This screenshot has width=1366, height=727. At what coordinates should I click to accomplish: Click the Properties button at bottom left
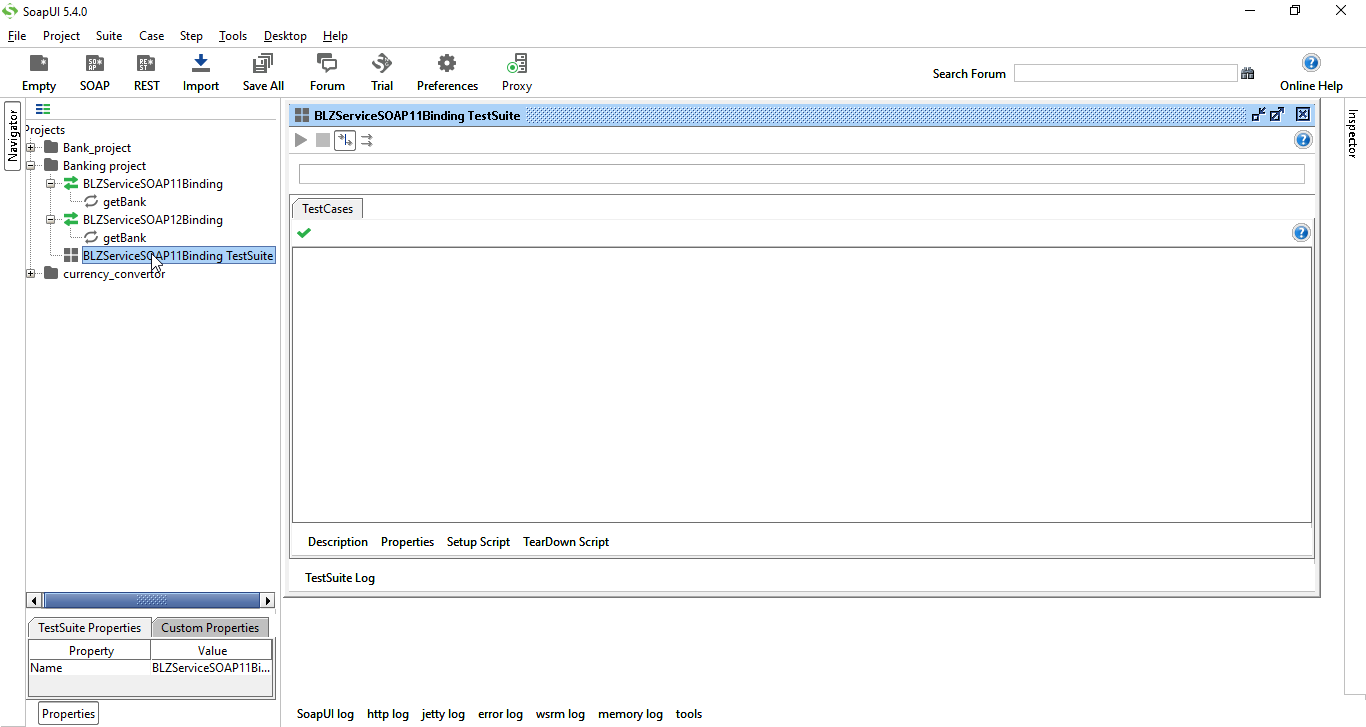point(67,712)
